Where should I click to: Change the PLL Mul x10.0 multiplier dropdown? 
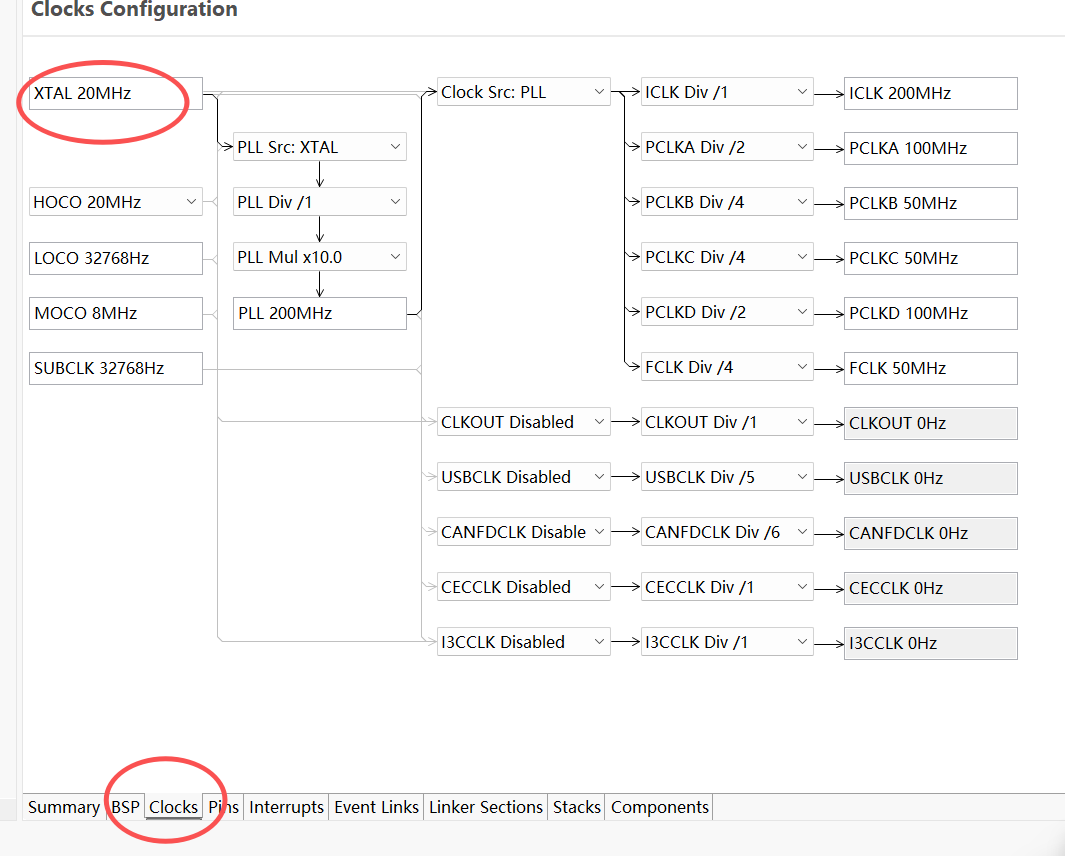click(319, 257)
